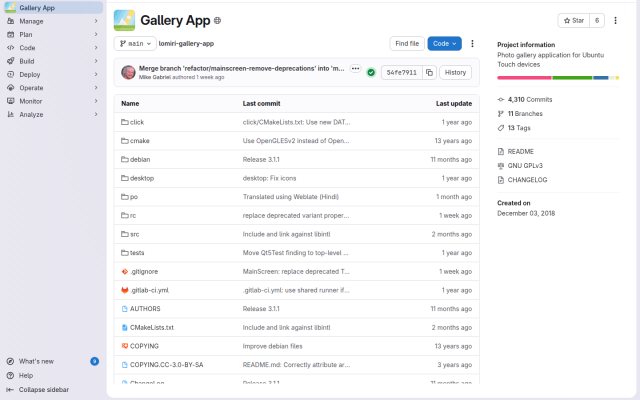Image resolution: width=640 pixels, height=400 pixels.
Task: Click the repository languages color bar
Action: 558,78
